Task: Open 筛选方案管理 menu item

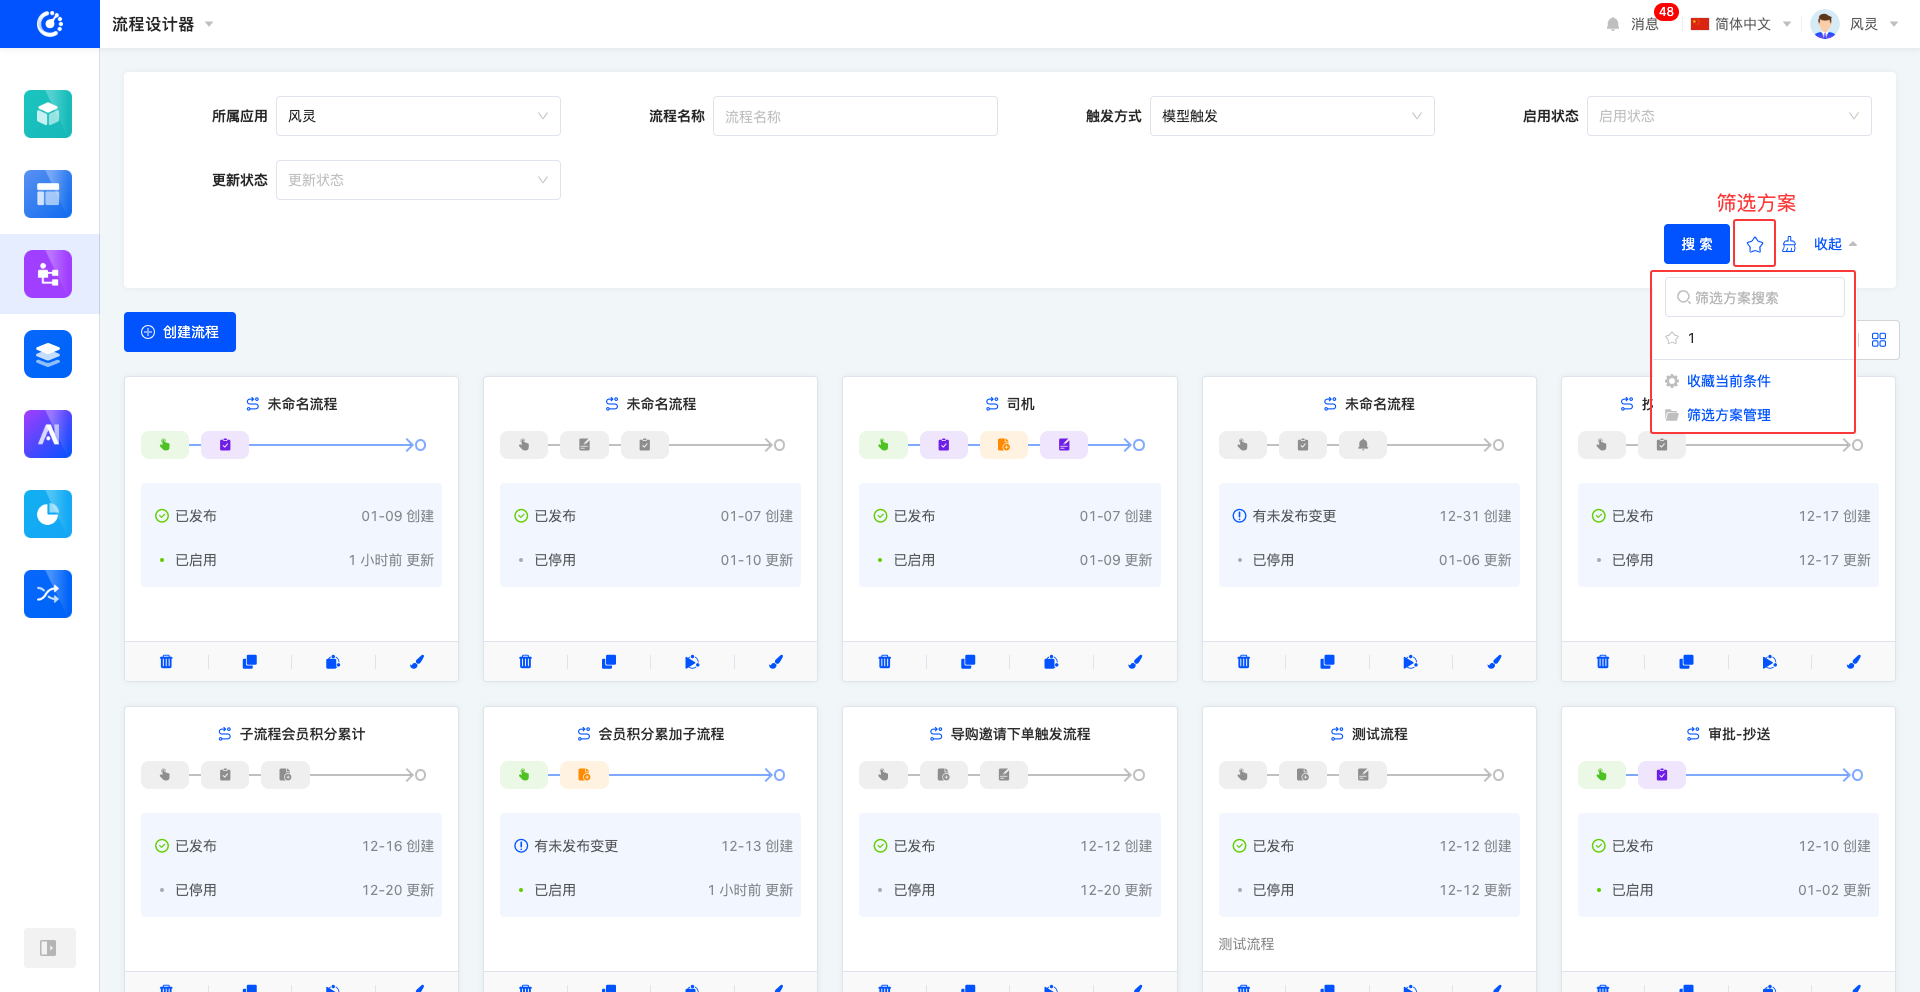Action: coord(1728,415)
